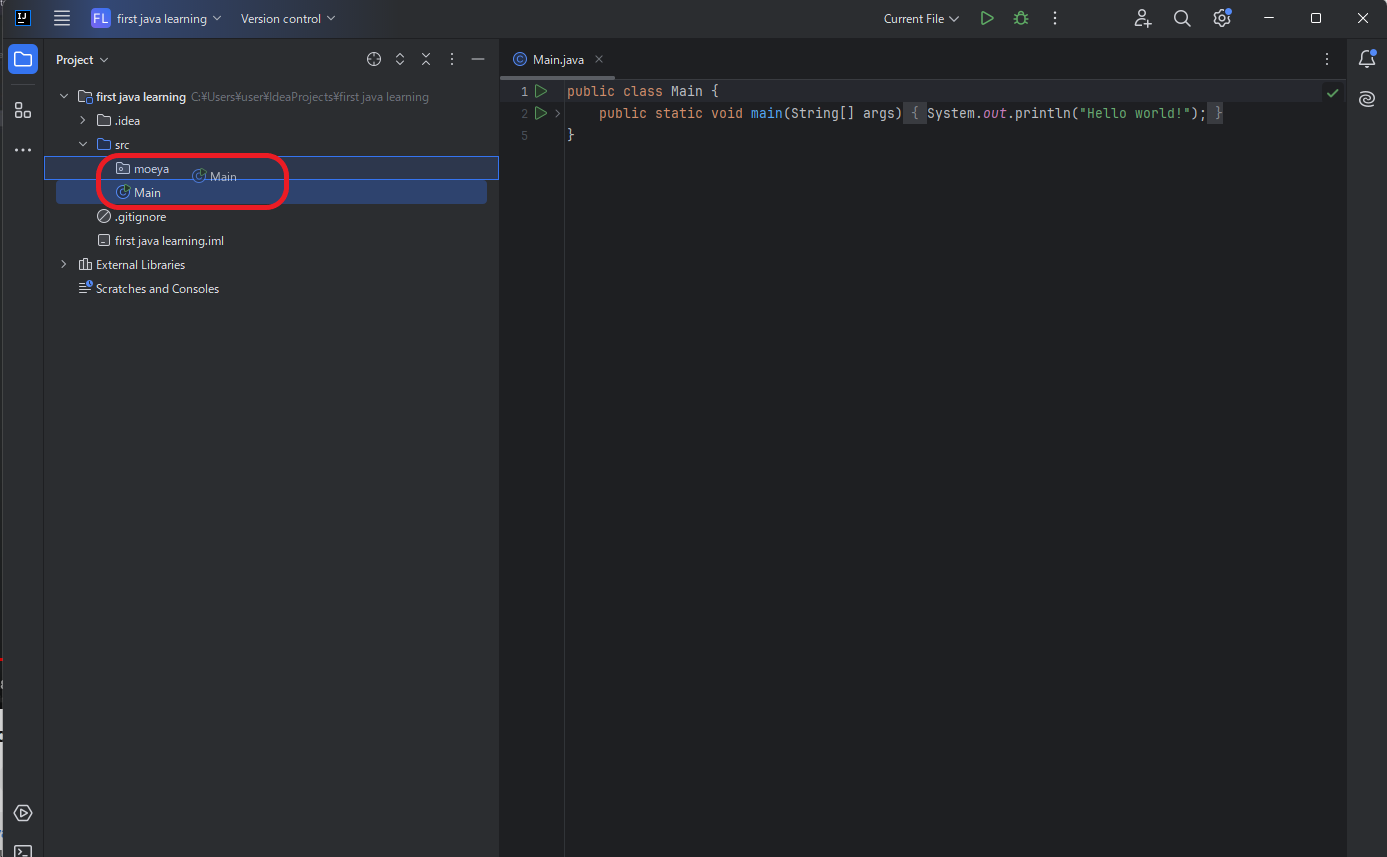
Task: Close the Main.java tab
Action: (599, 60)
